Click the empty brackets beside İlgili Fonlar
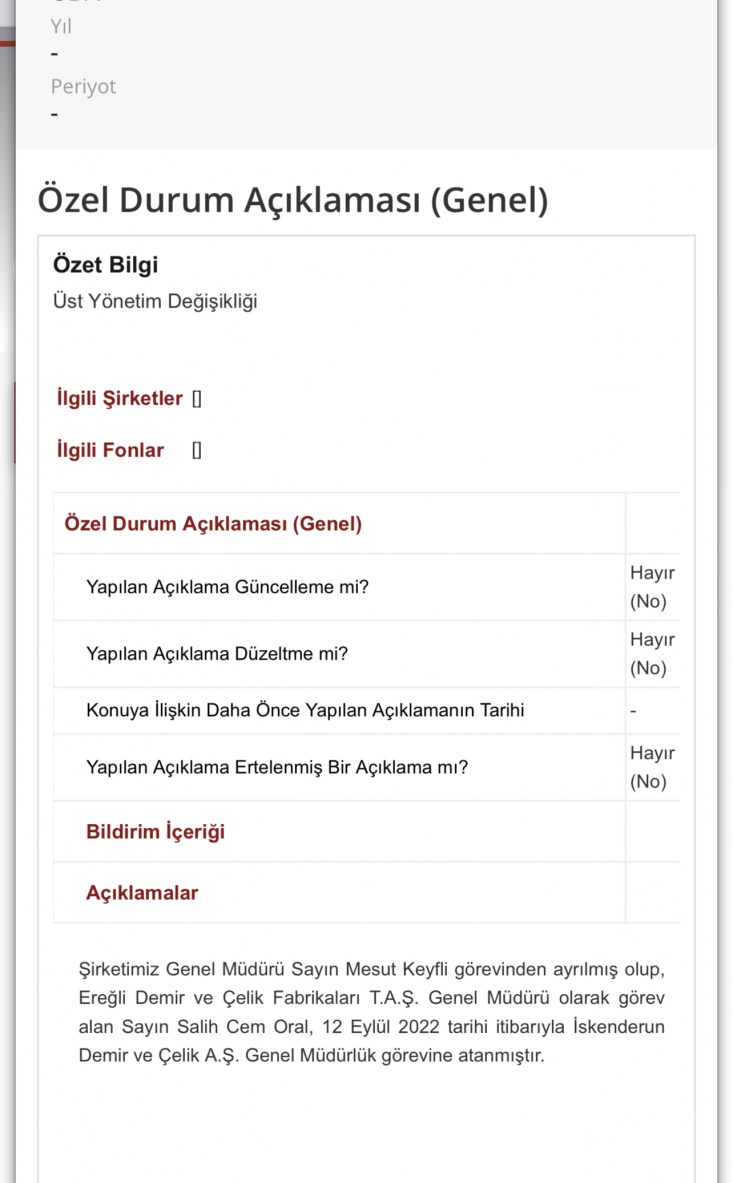This screenshot has height=1183, width=733. (197, 450)
